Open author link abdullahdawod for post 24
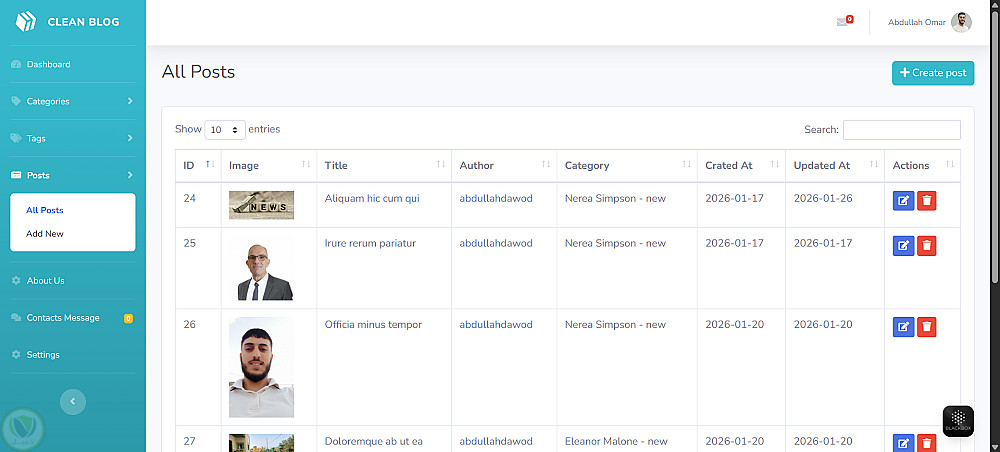 (x=496, y=198)
